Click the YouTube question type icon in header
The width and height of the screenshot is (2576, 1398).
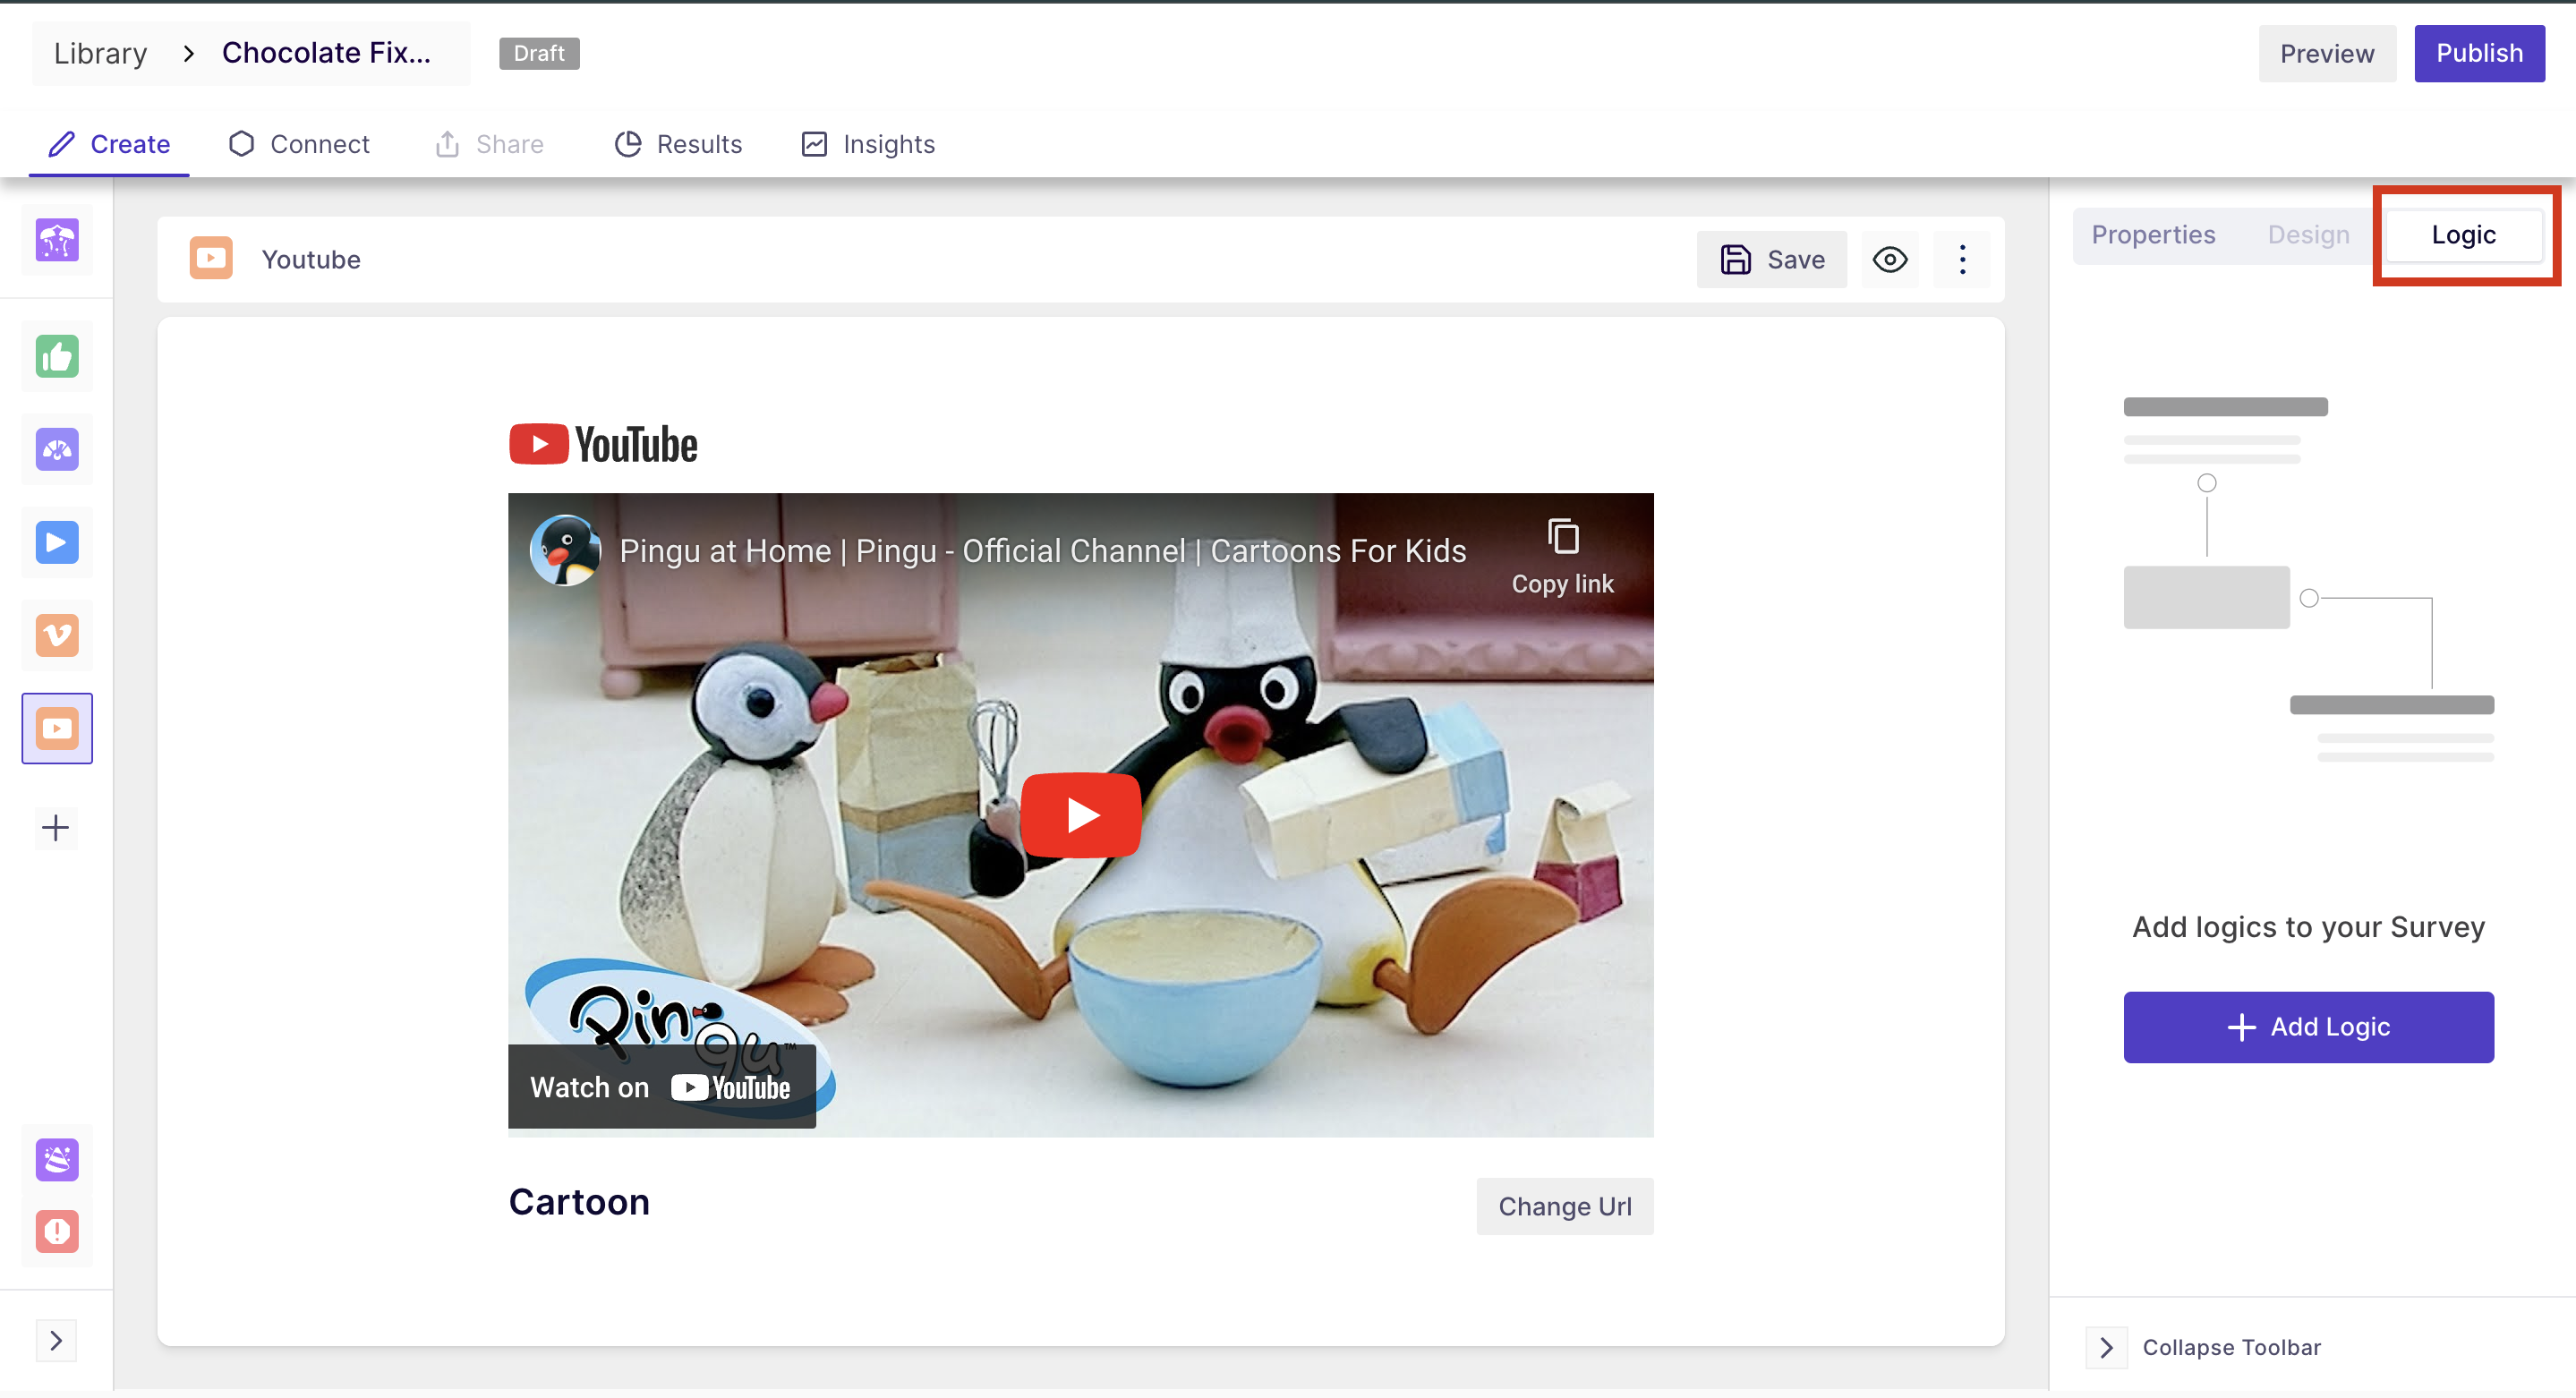(x=211, y=259)
